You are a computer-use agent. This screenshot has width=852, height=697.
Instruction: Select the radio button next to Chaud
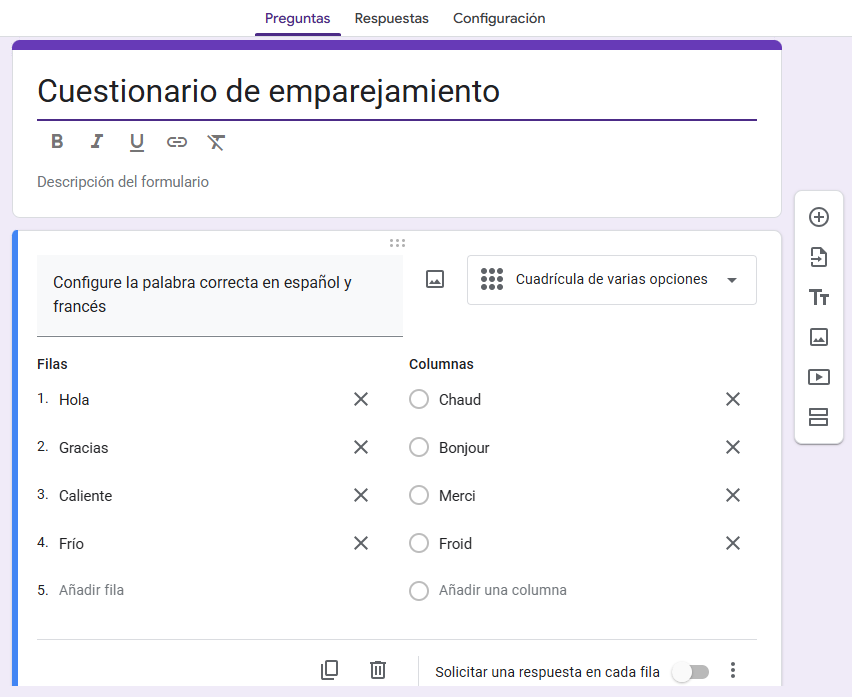point(419,399)
